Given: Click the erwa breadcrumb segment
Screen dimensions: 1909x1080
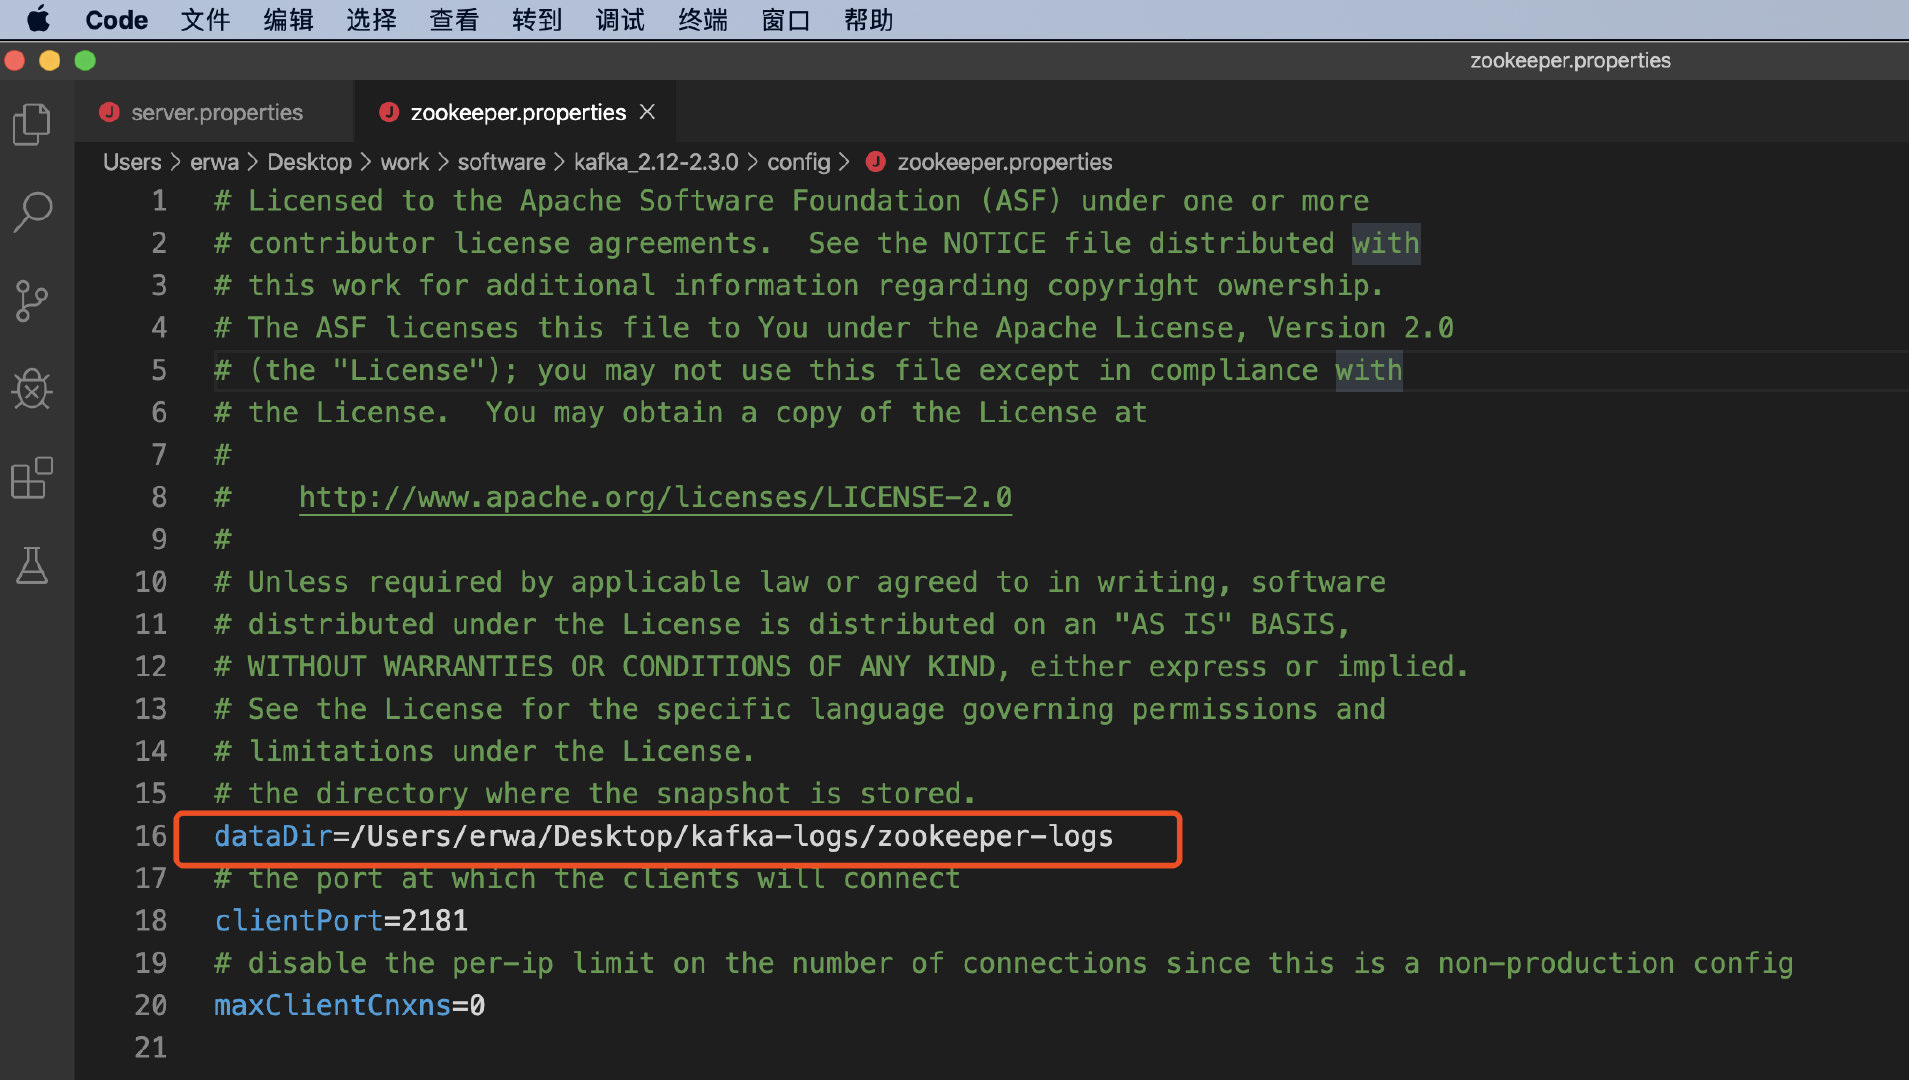Looking at the screenshot, I should coord(214,161).
